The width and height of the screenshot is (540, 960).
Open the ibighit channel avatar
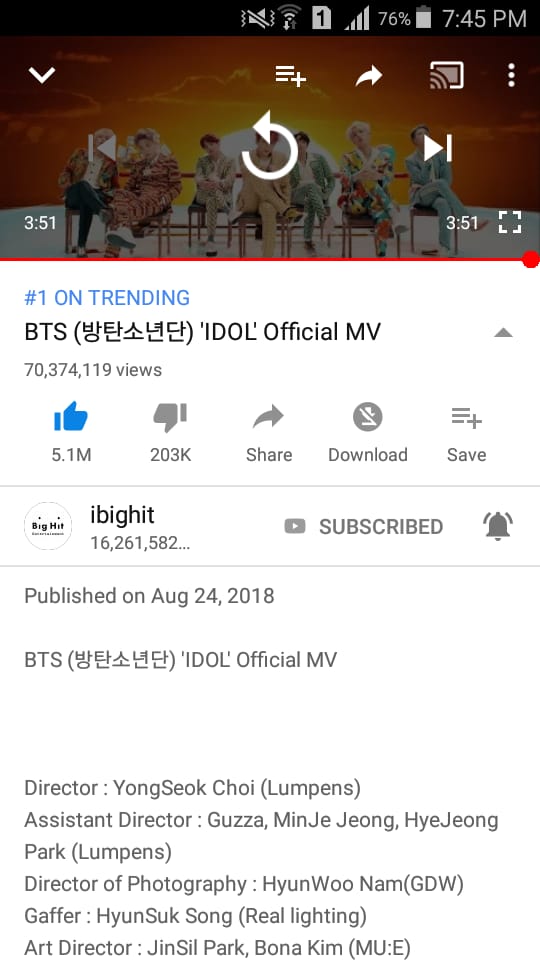click(48, 526)
